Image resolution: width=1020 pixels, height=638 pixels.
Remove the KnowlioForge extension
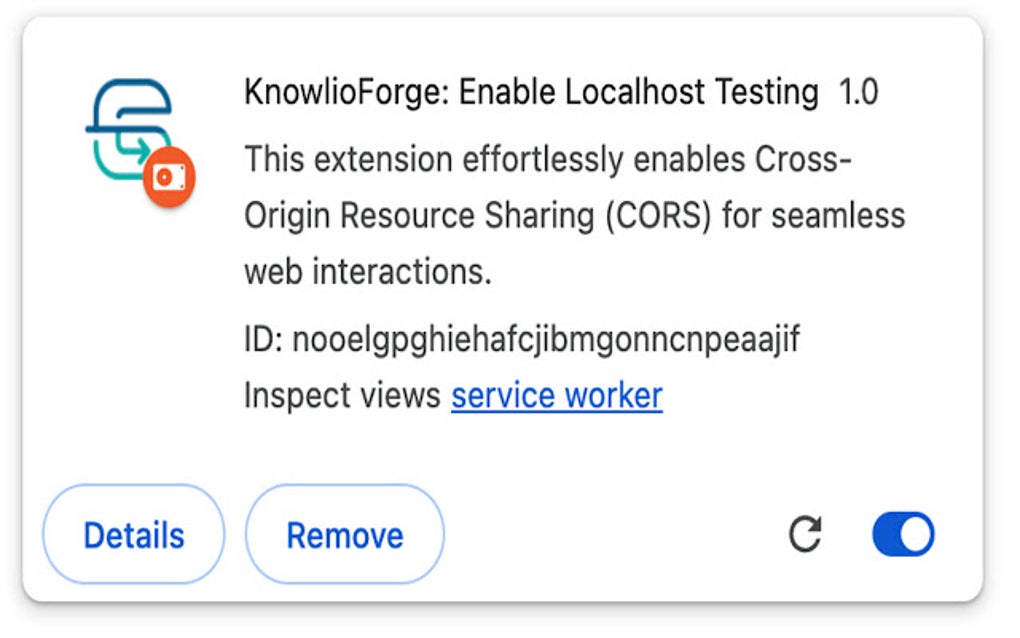click(x=345, y=536)
